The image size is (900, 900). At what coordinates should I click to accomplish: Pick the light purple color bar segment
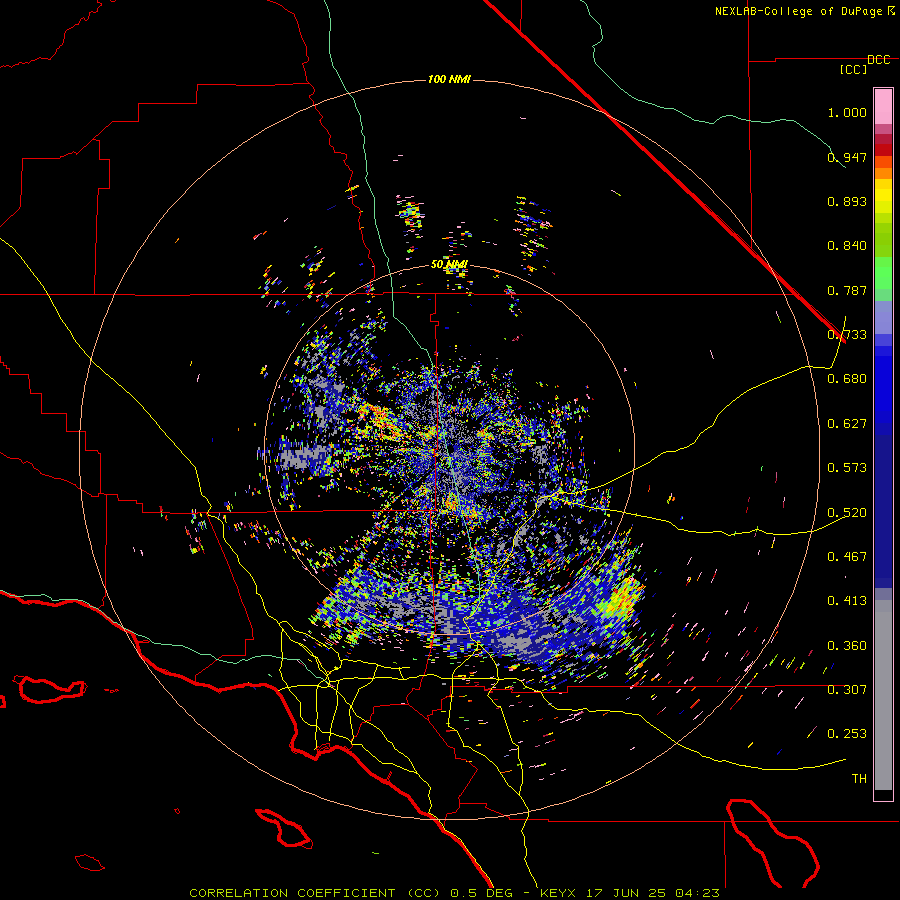coord(883,317)
